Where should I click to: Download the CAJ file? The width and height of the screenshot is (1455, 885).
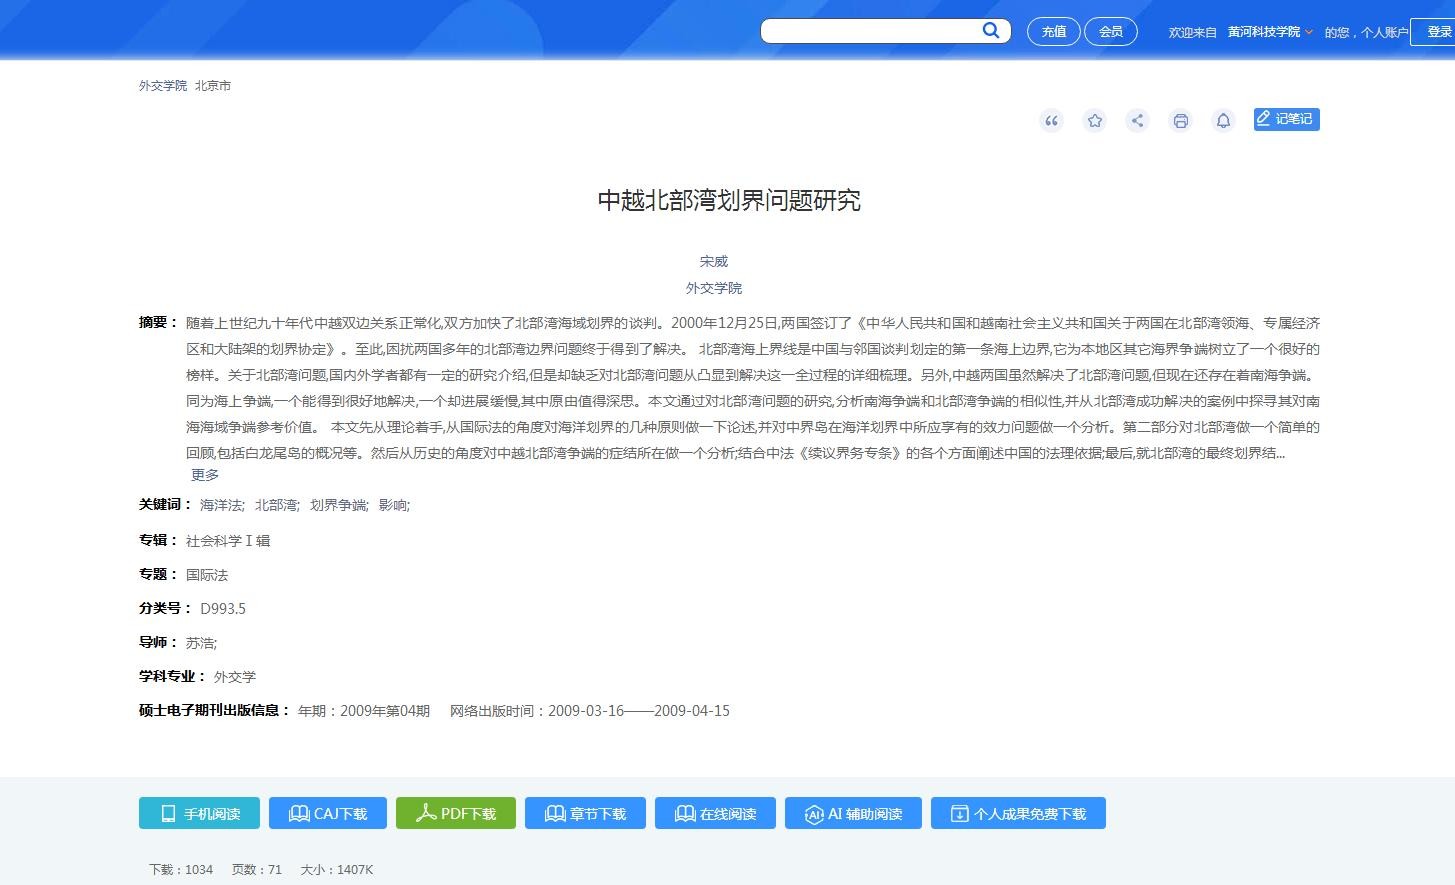coord(329,813)
